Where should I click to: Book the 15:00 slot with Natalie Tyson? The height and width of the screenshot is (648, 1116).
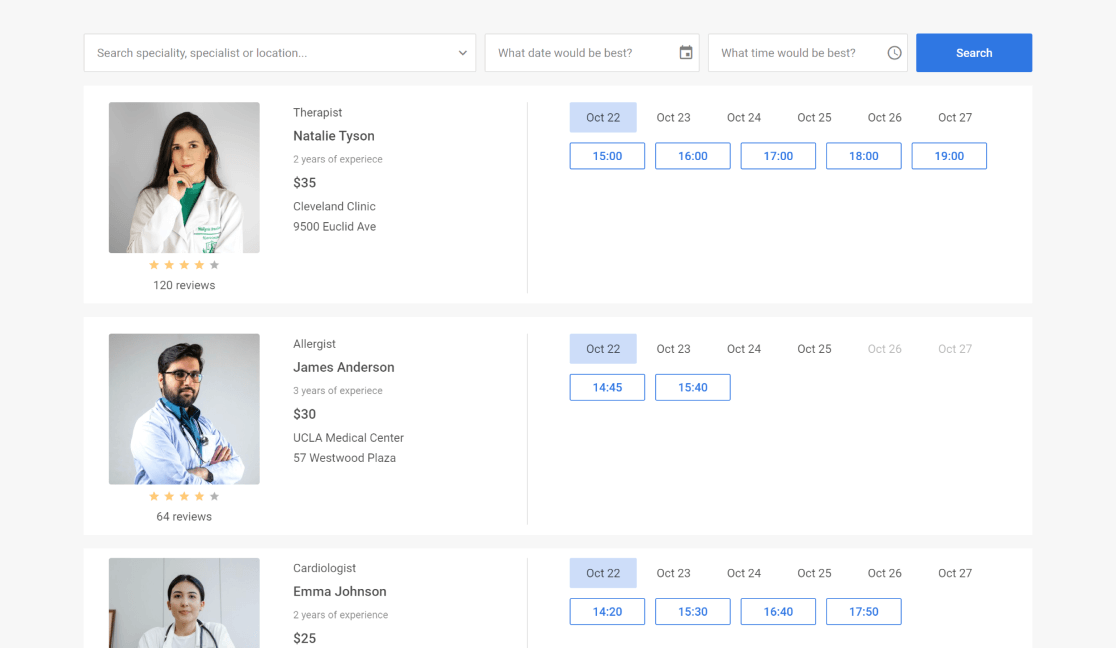[607, 156]
